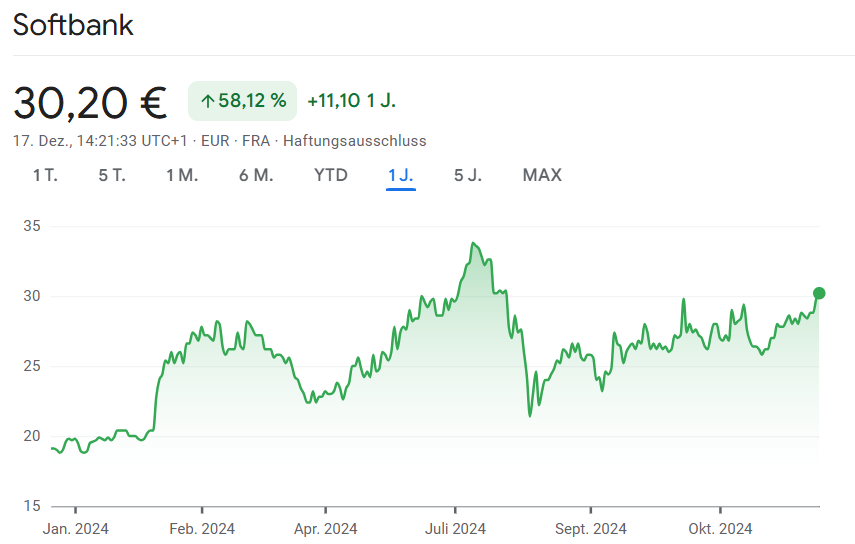Click the 20 y-axis label
Viewport: 855px width, 544px height.
click(x=32, y=436)
